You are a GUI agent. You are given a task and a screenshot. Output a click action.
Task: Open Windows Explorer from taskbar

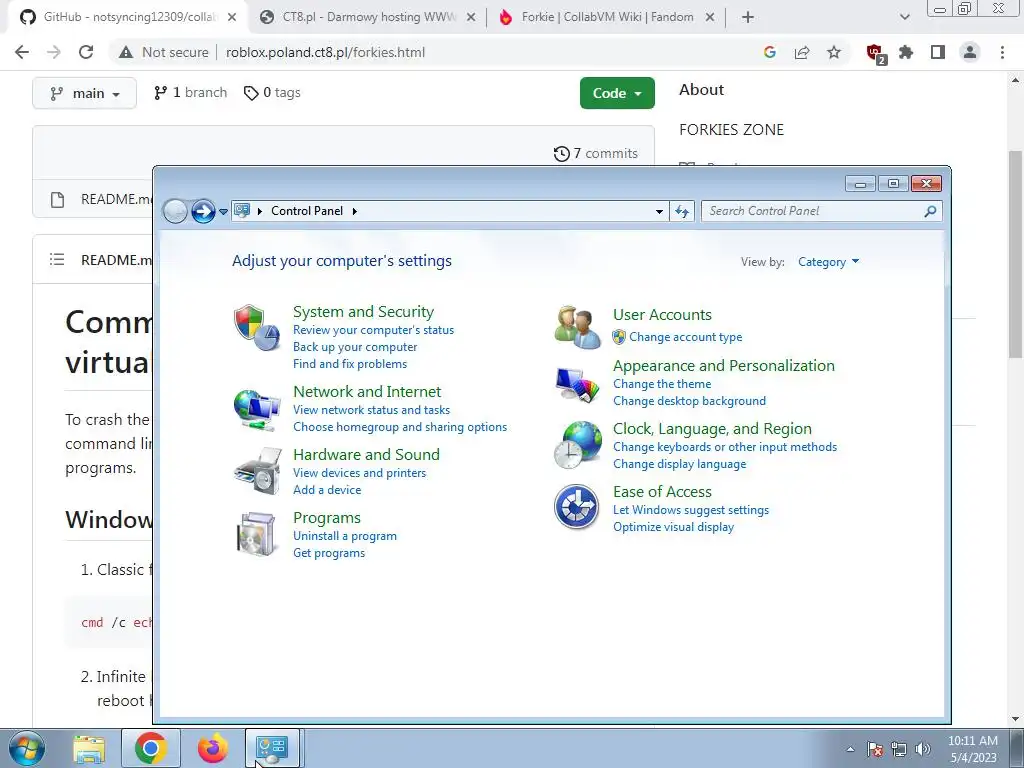89,749
